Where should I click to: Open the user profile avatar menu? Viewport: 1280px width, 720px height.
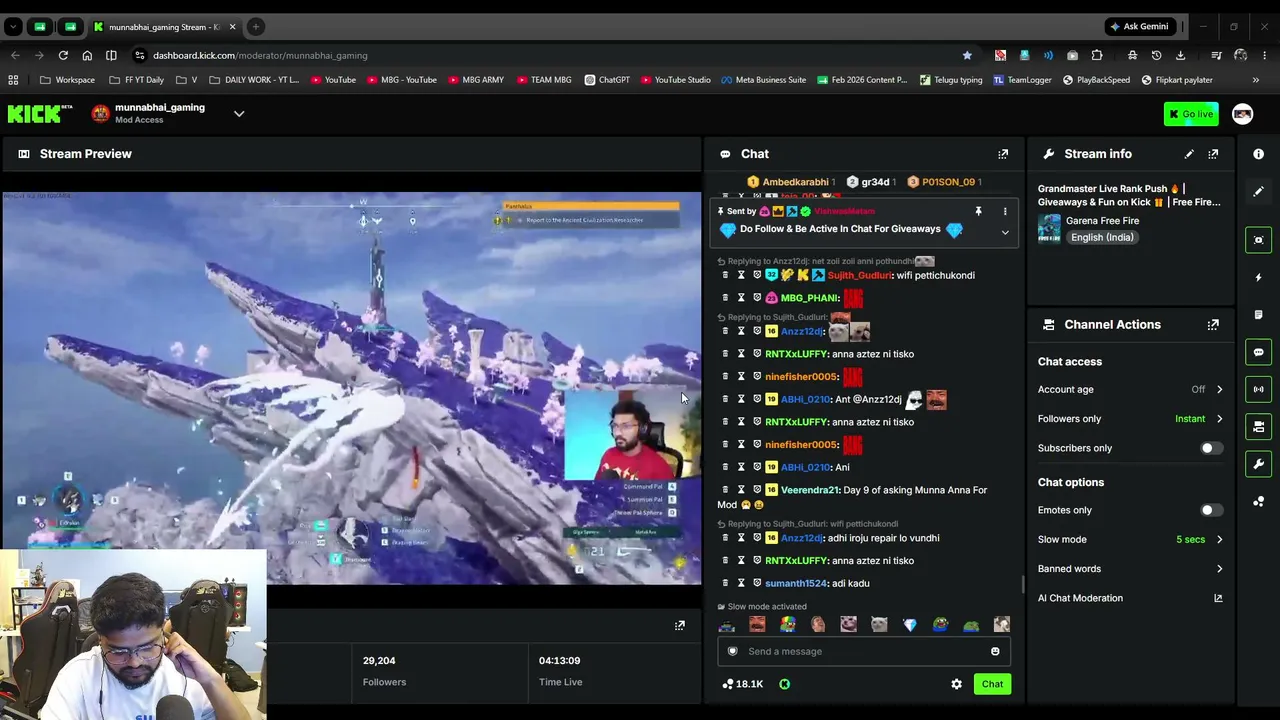point(1243,114)
